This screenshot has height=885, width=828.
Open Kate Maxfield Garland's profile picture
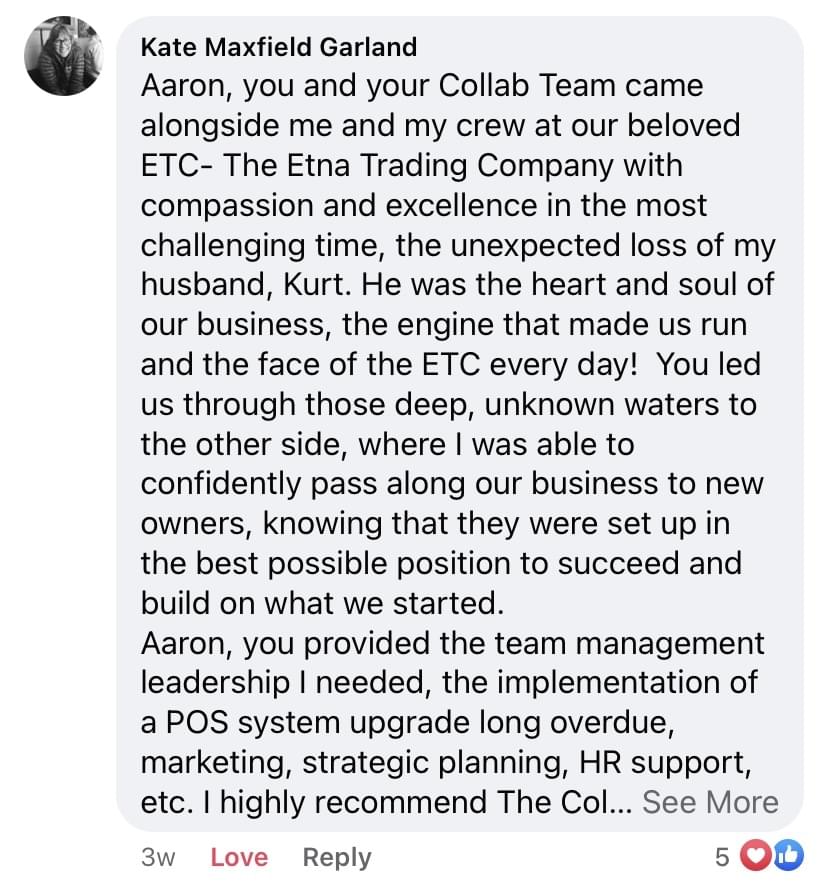click(62, 56)
